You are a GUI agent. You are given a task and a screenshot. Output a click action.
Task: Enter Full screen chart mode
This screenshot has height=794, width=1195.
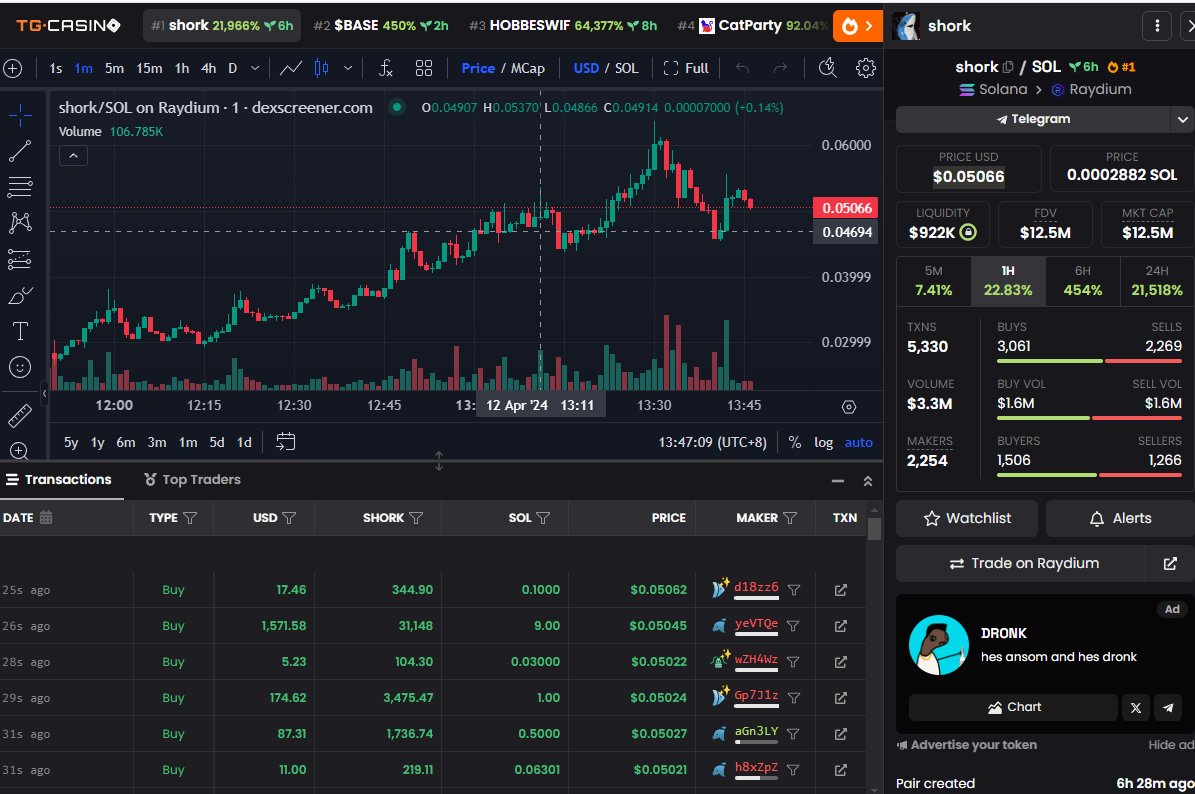[686, 69]
